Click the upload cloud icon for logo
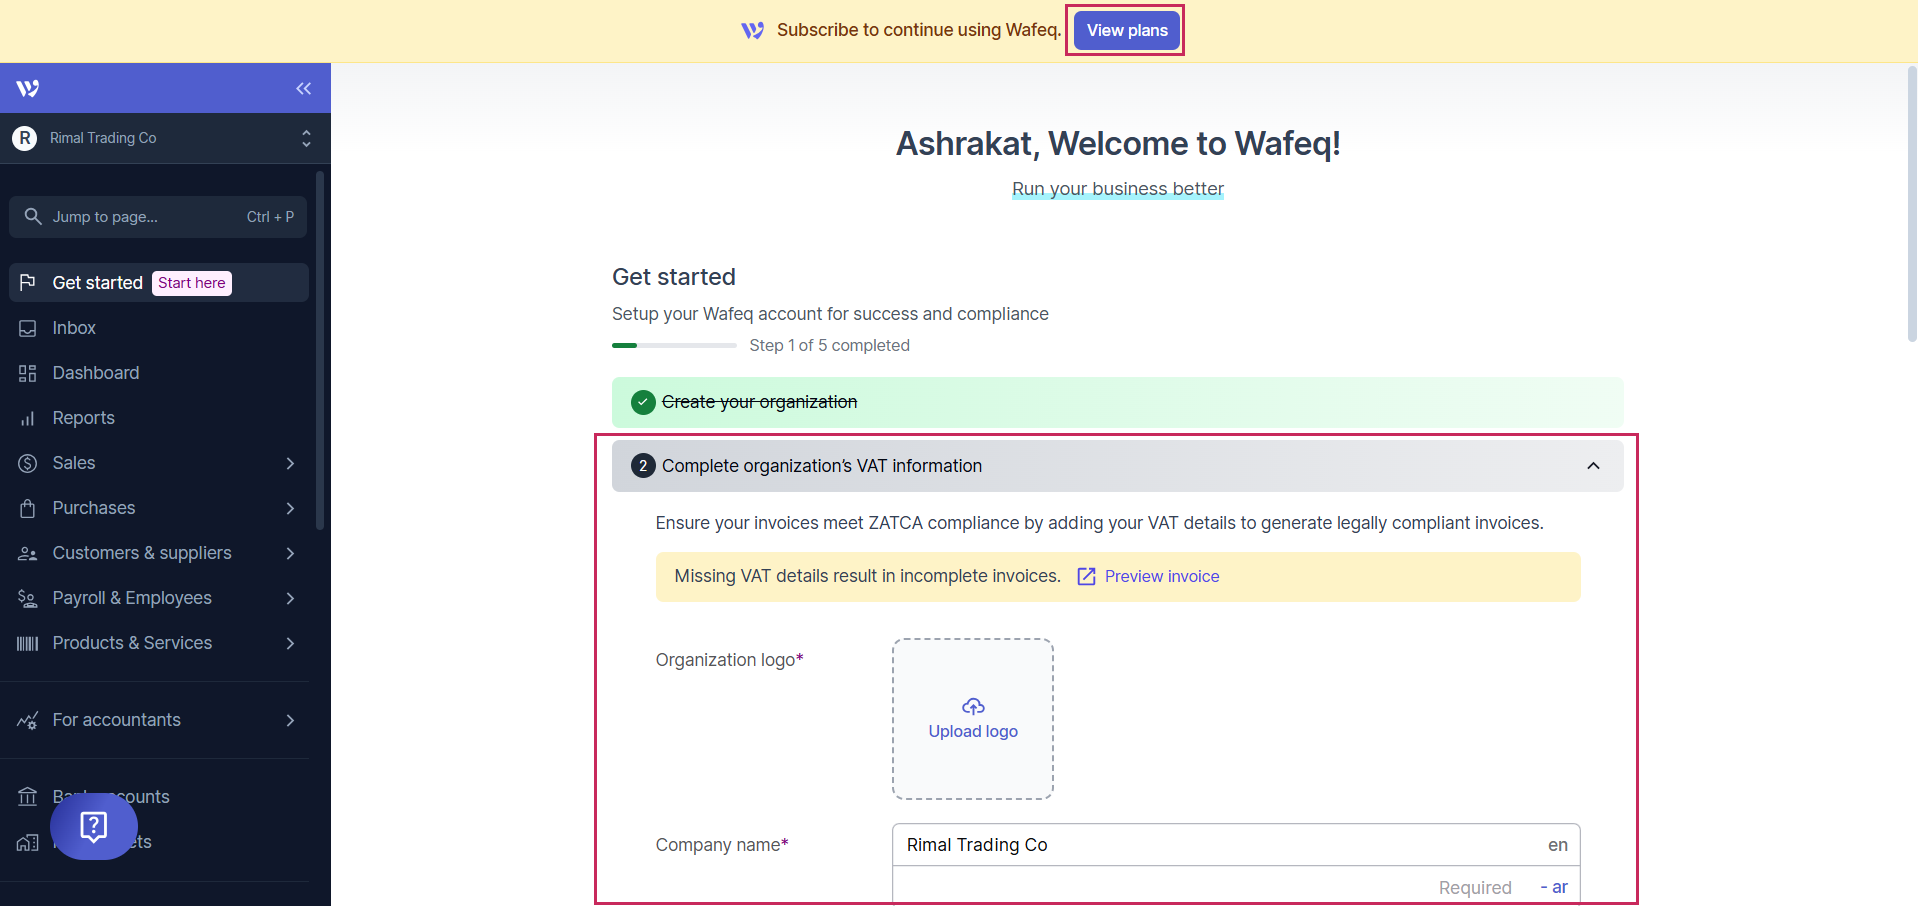 (973, 707)
